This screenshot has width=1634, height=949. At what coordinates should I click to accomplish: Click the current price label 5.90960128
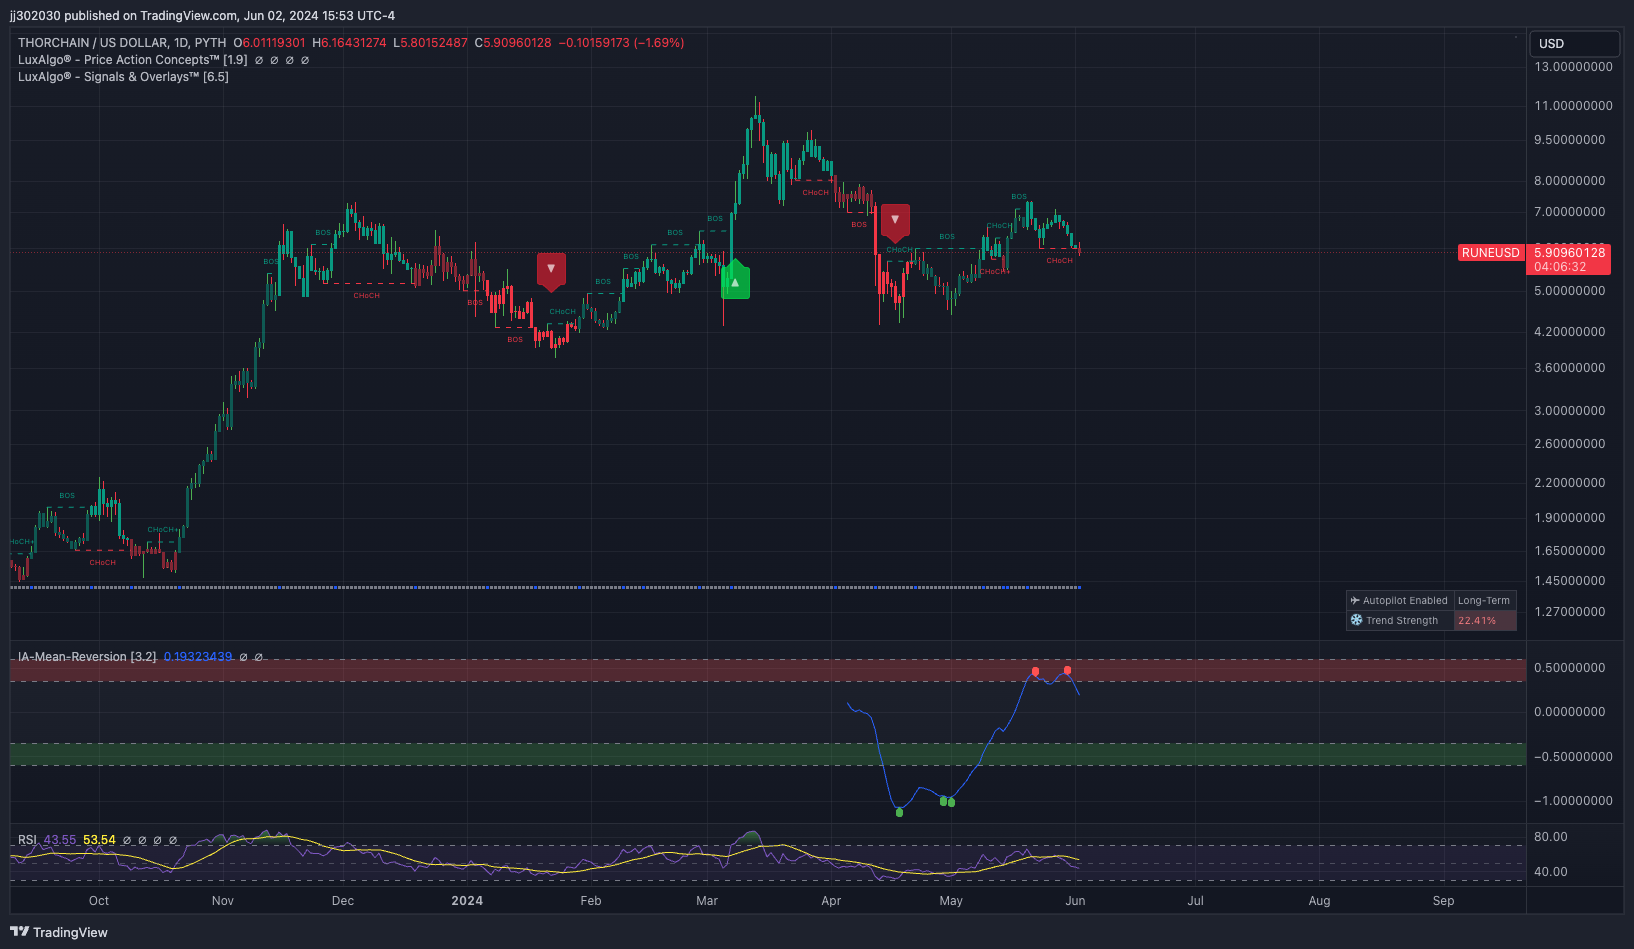(x=1569, y=252)
